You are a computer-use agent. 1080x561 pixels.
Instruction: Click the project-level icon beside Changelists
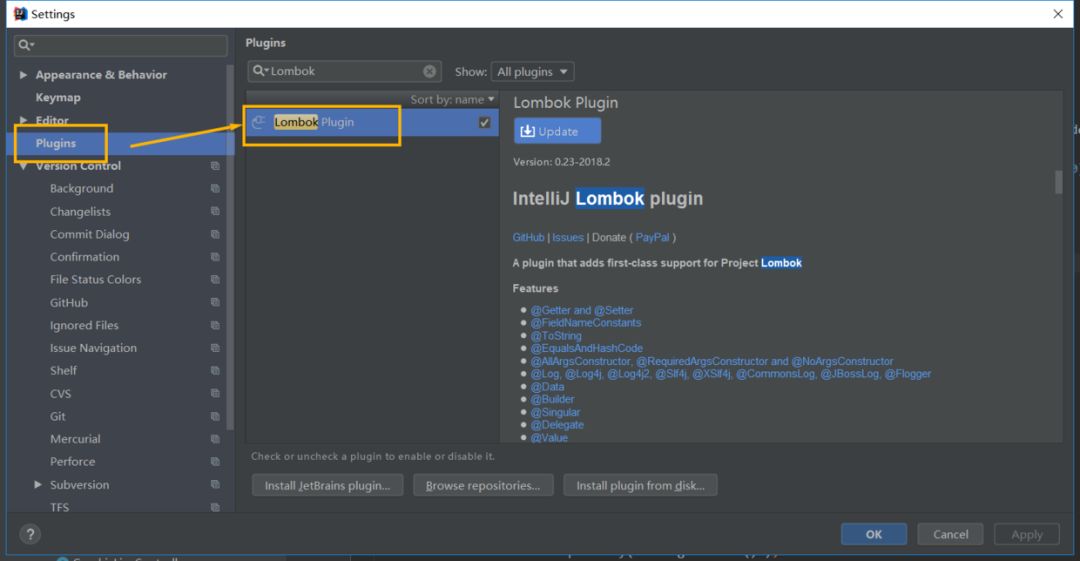point(215,211)
